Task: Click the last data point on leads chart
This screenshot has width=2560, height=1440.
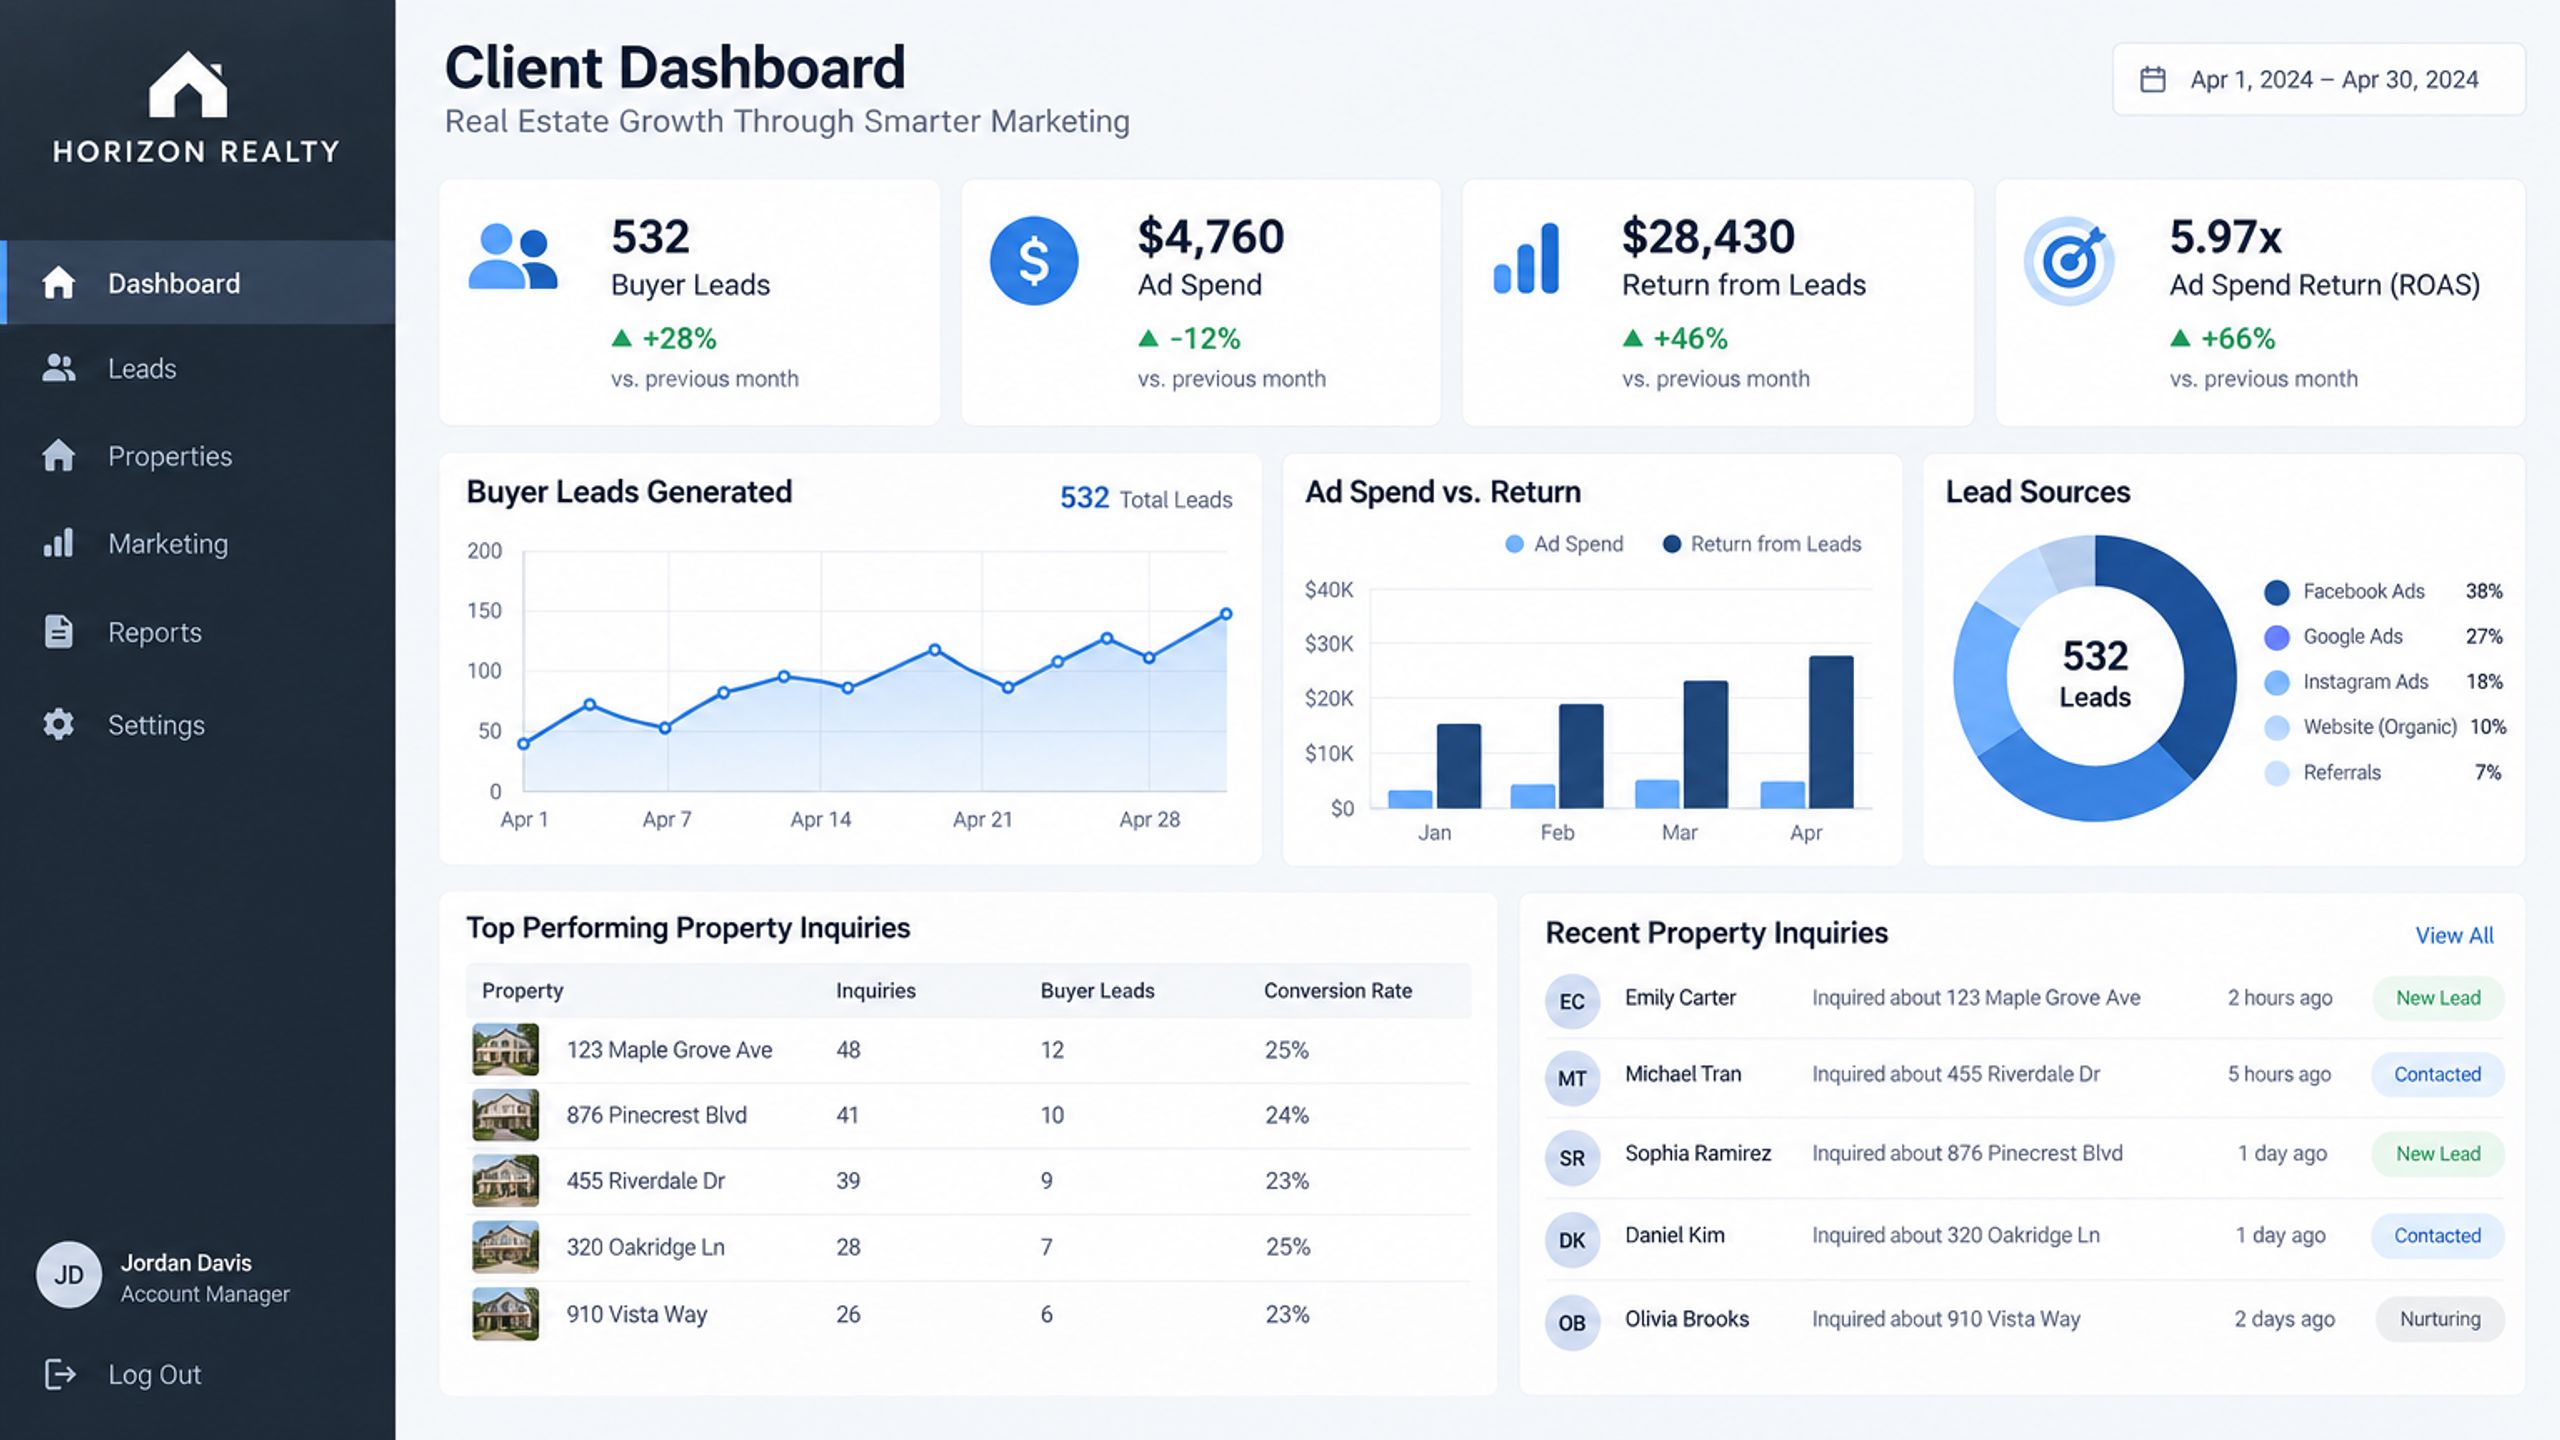Action: pyautogui.click(x=1226, y=614)
